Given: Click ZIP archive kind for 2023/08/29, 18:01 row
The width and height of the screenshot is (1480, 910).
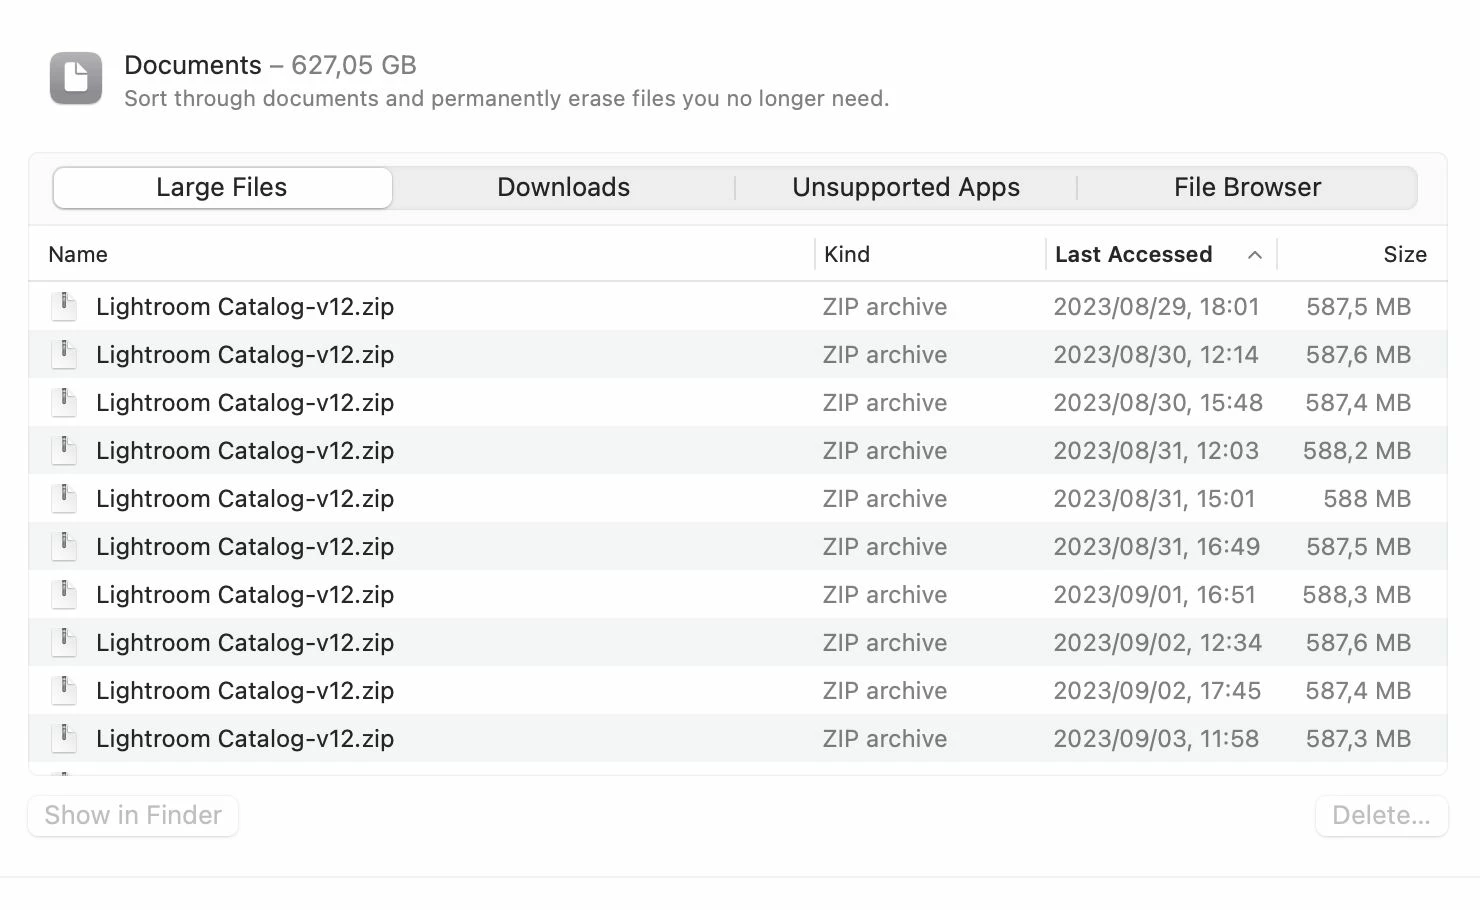Looking at the screenshot, I should click(885, 307).
